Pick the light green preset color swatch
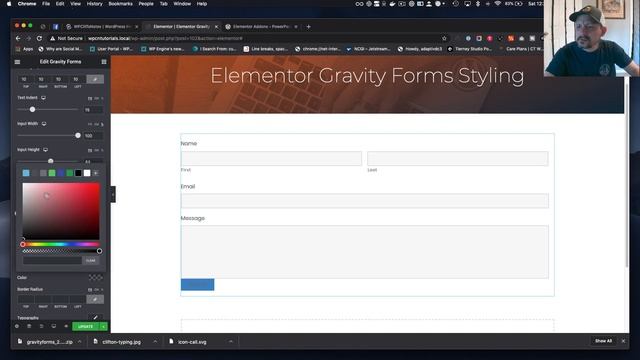Image resolution: width=640 pixels, height=360 pixels. click(x=52, y=173)
